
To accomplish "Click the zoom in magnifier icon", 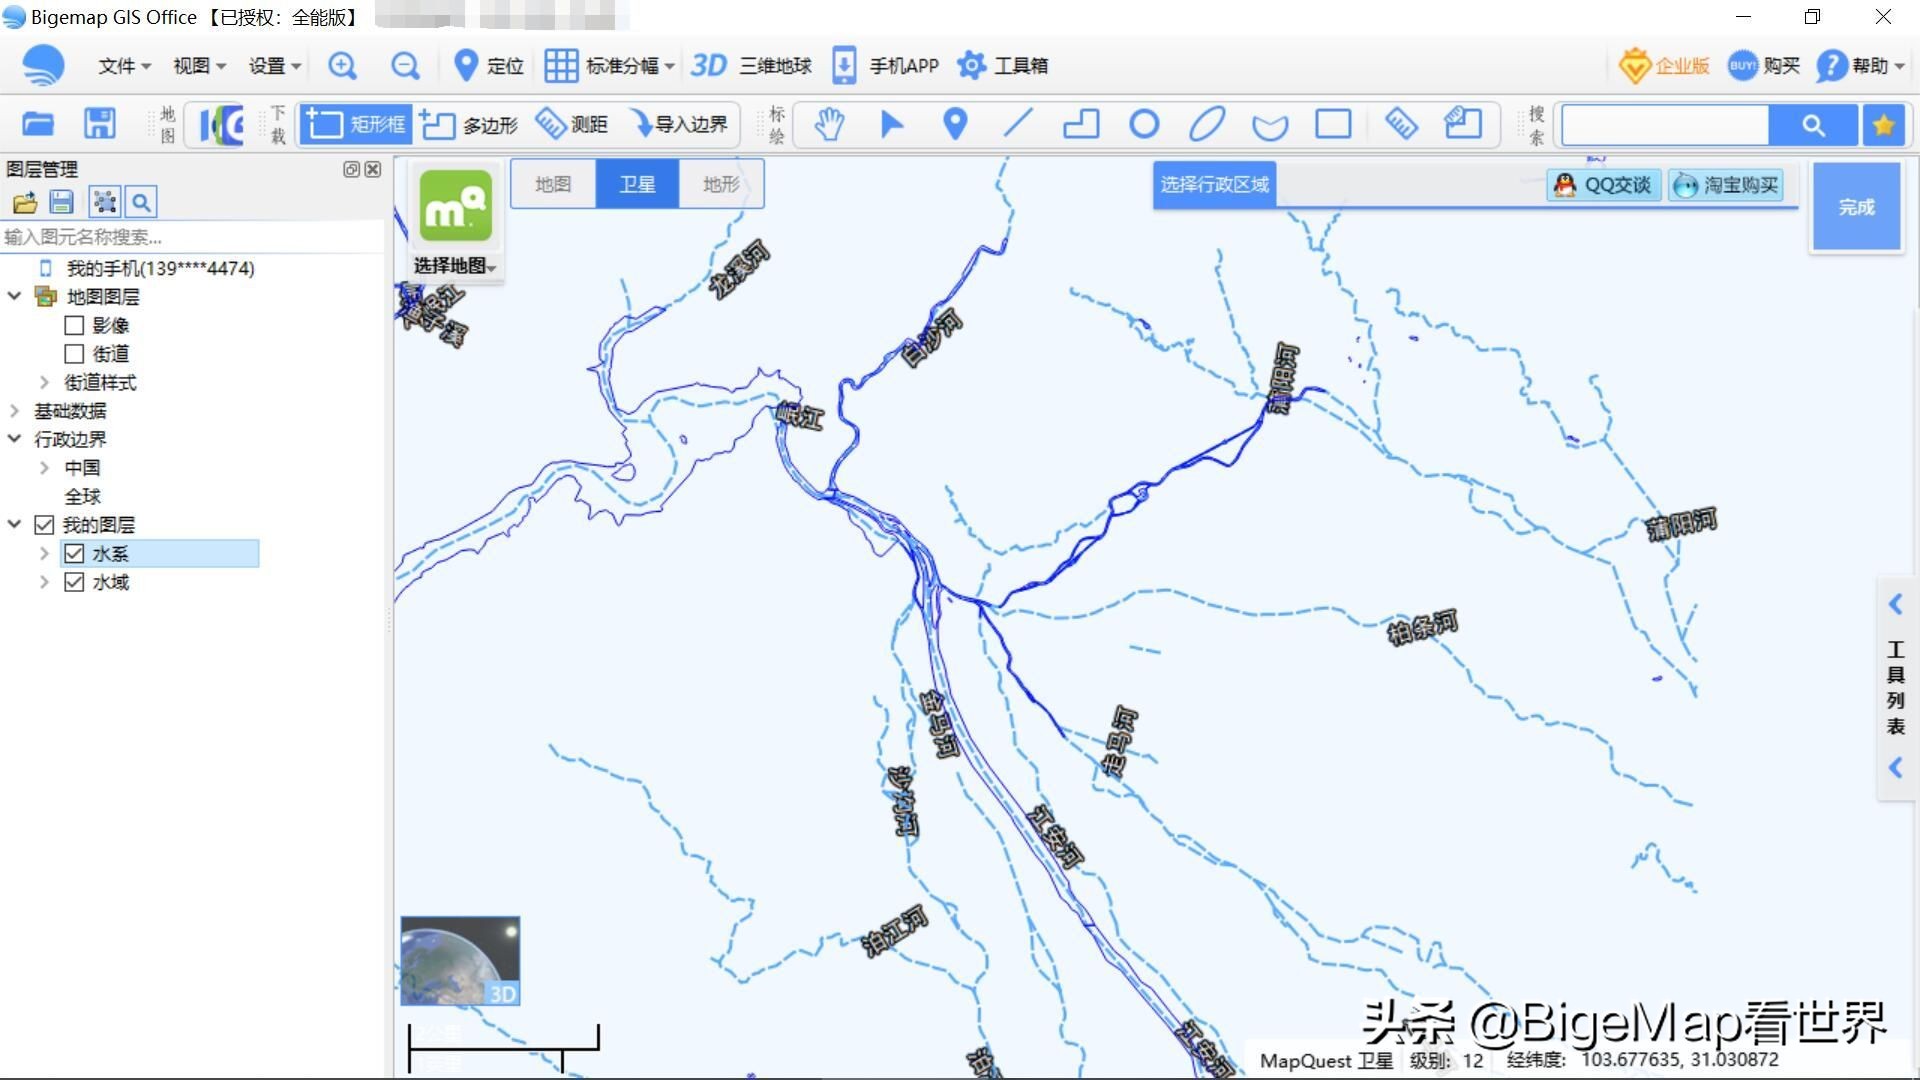I will (x=342, y=66).
